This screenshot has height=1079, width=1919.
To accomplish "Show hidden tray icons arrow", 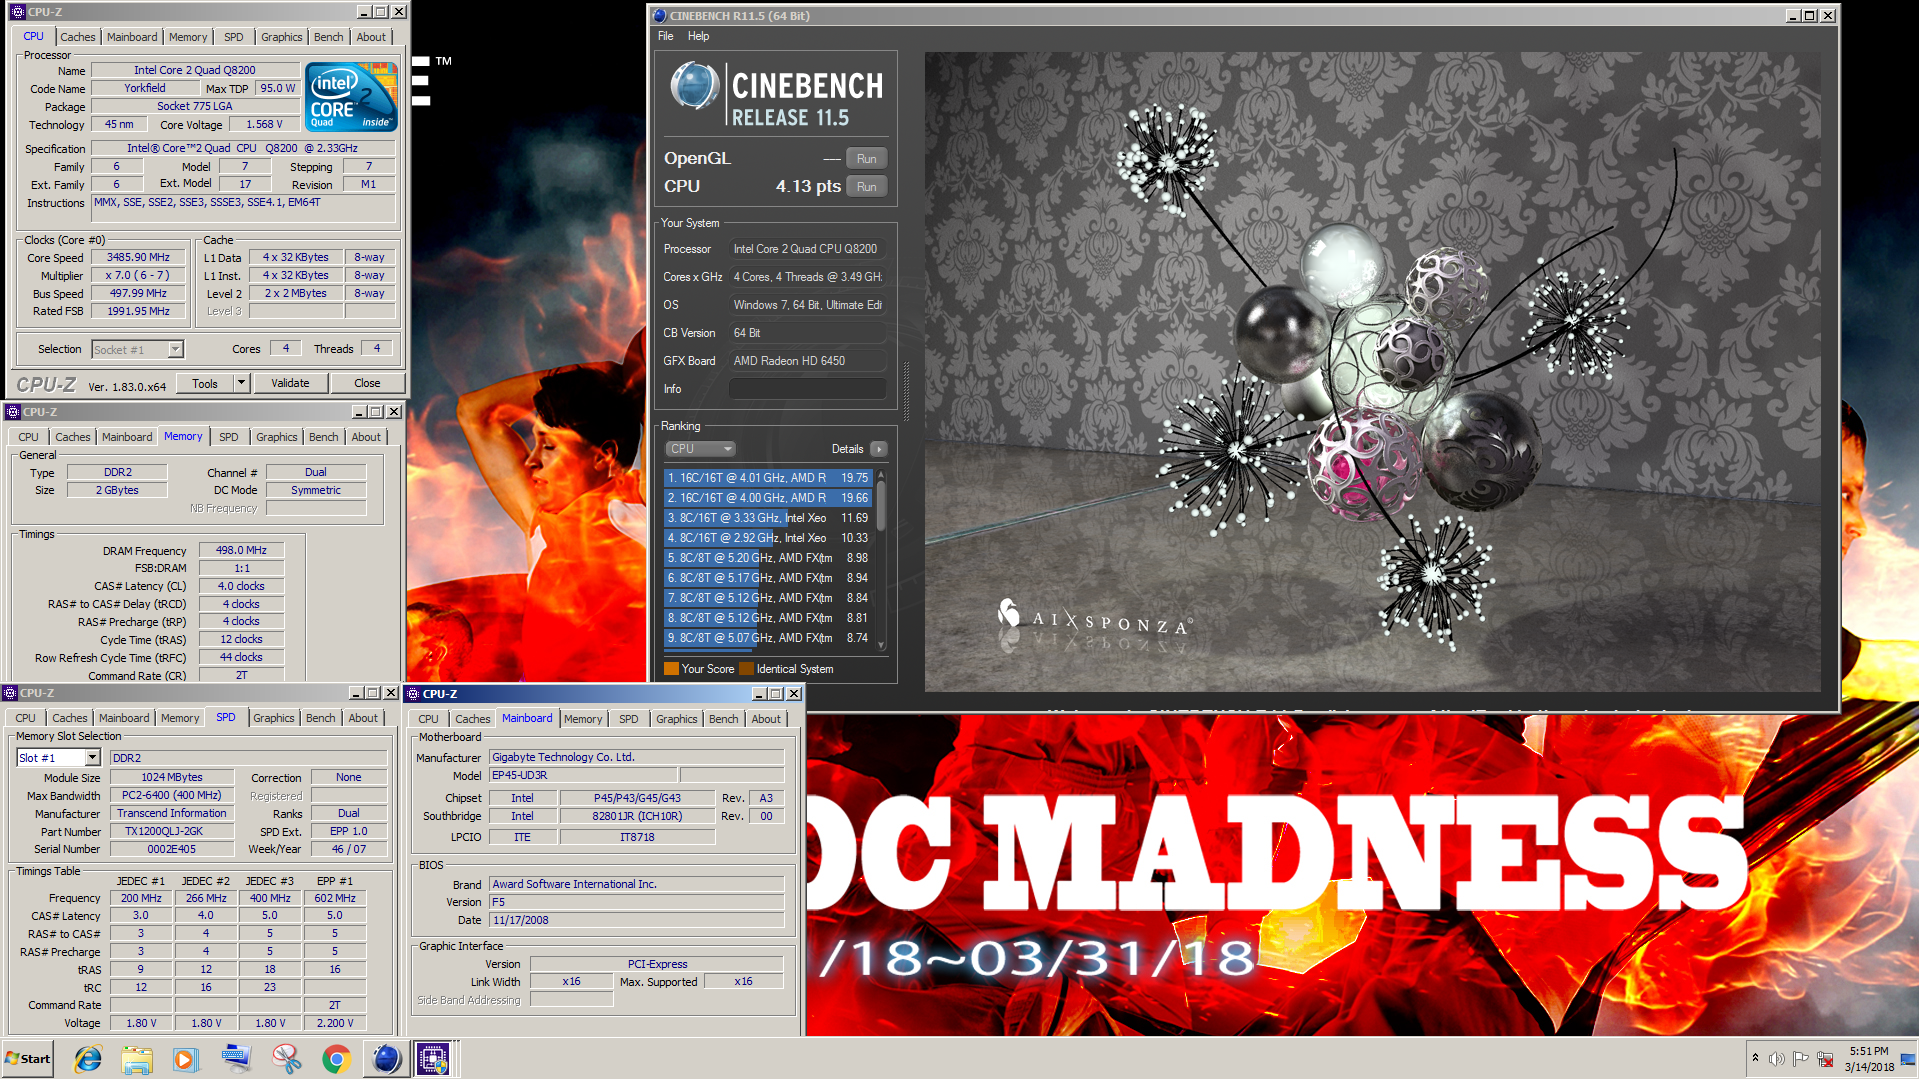I will (x=1755, y=1058).
